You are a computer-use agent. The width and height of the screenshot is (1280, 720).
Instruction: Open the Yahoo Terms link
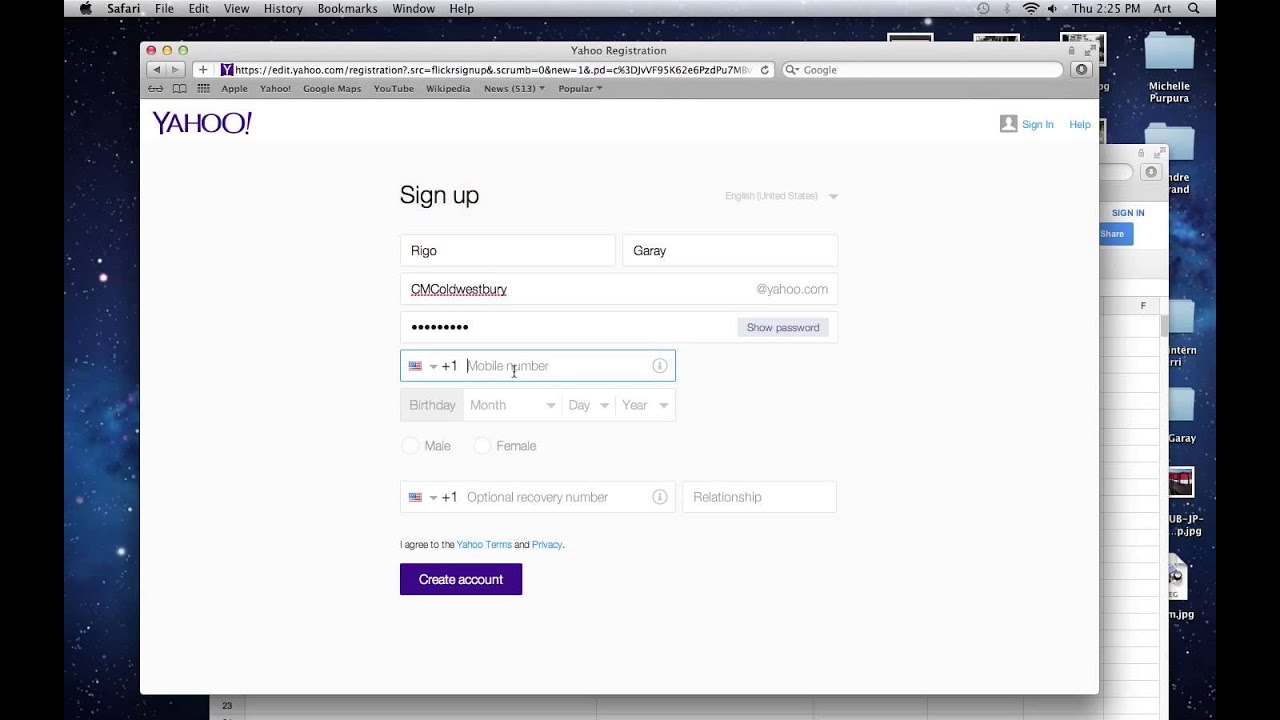[x=484, y=545]
